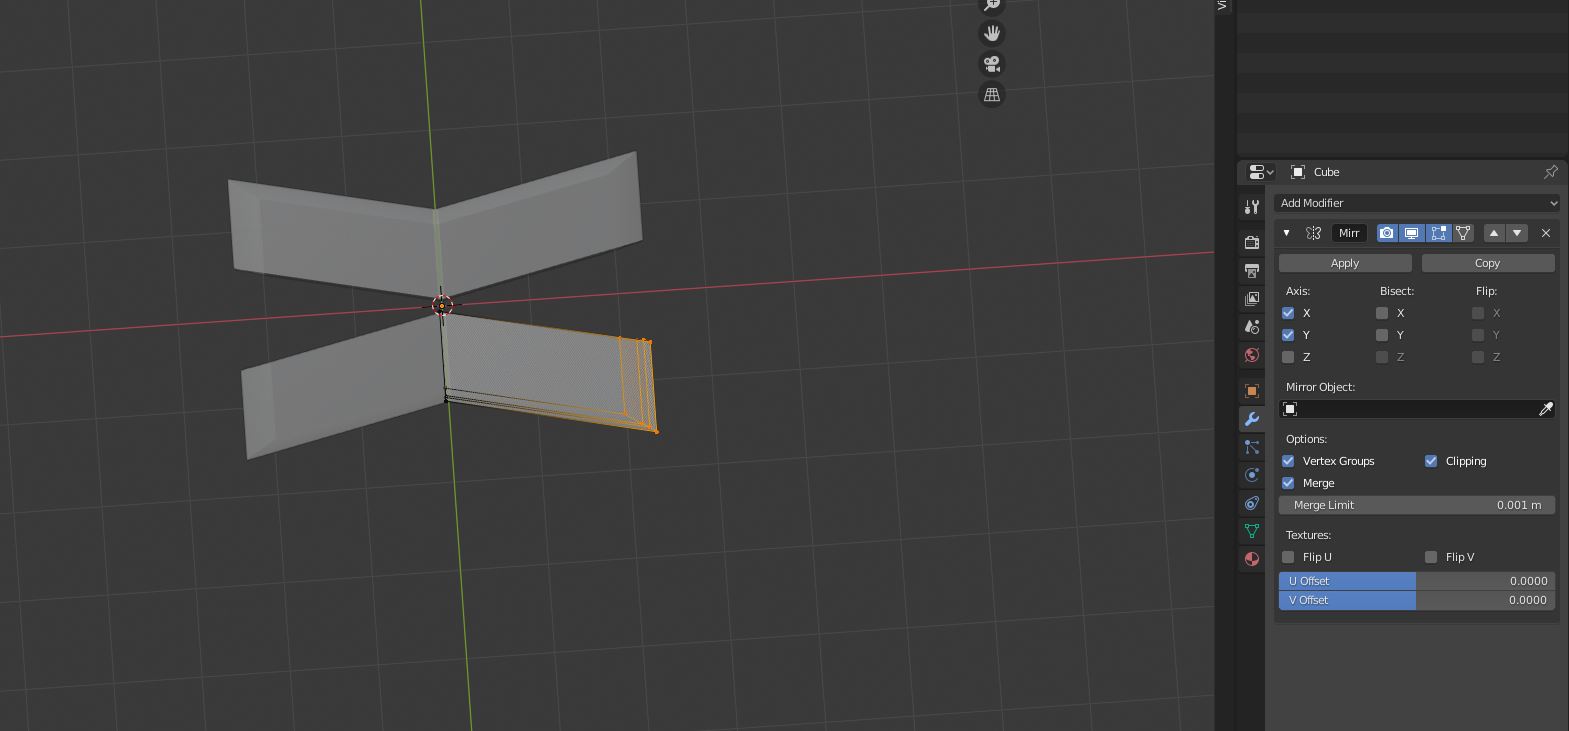Open the Particles properties tab
Screen dimensions: 1569x731
point(1252,447)
